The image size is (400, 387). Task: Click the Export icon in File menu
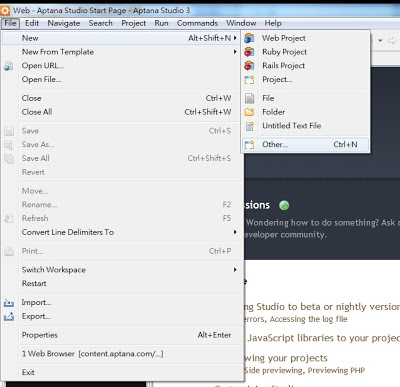pos(9,316)
